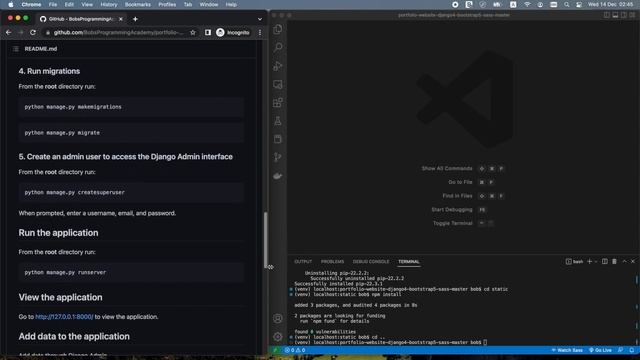Open the Wi-Fi menu in macOS menu bar
Screen dimensions: 640x360
tap(527, 4)
